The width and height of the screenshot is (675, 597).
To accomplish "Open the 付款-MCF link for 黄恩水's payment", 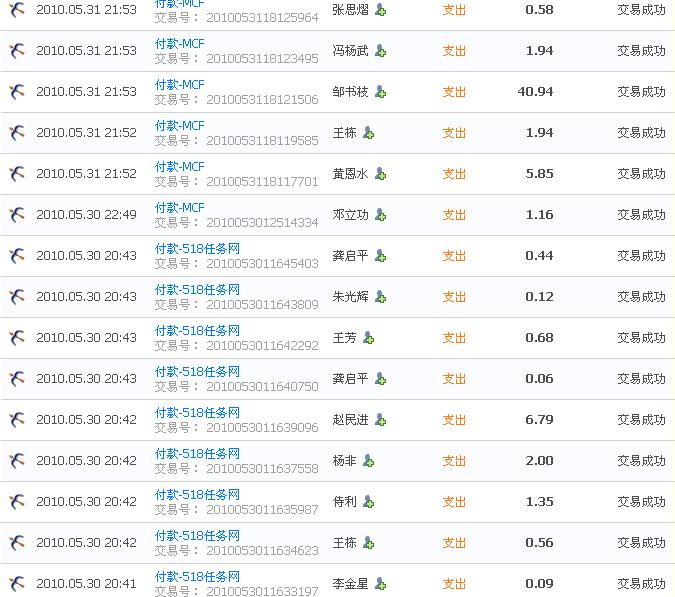I will click(179, 167).
